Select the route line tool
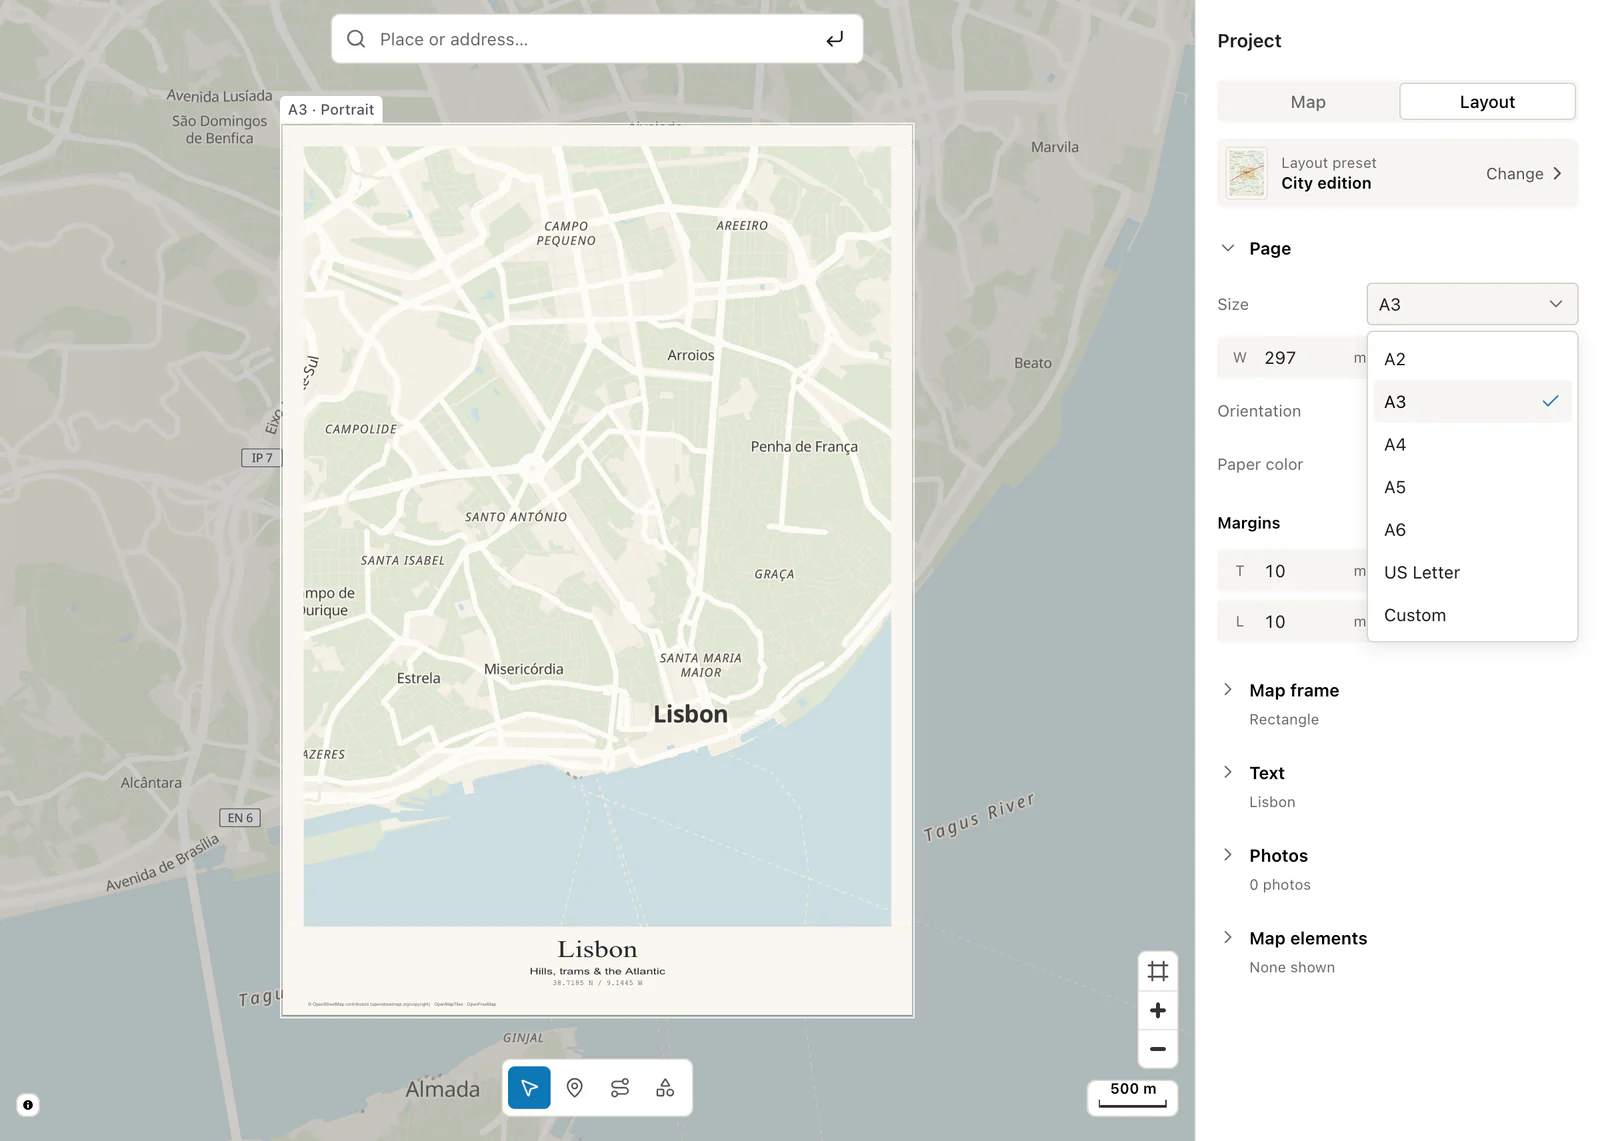 (x=620, y=1088)
